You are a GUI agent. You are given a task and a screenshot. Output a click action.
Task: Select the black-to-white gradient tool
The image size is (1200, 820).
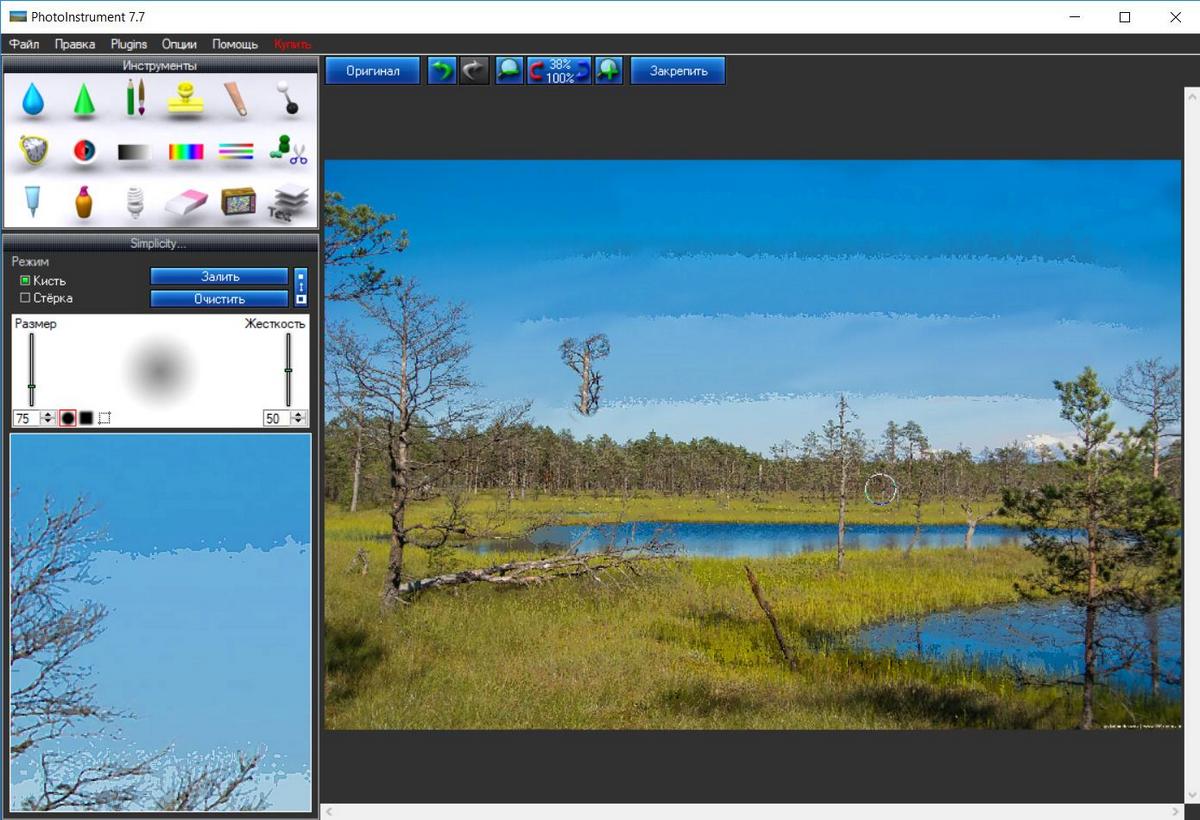click(135, 152)
